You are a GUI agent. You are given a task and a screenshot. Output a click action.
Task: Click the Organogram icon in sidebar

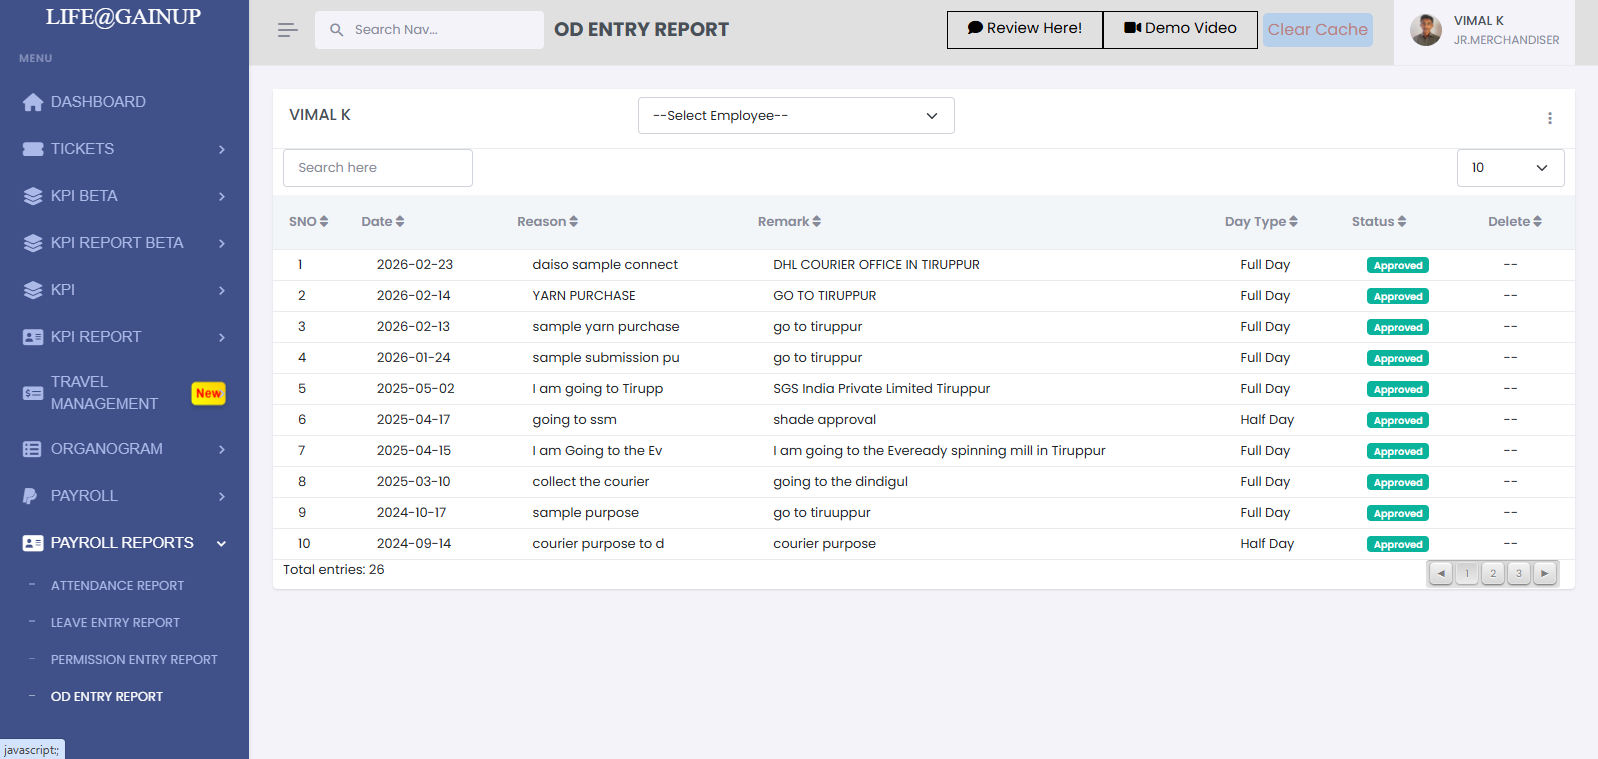point(33,449)
